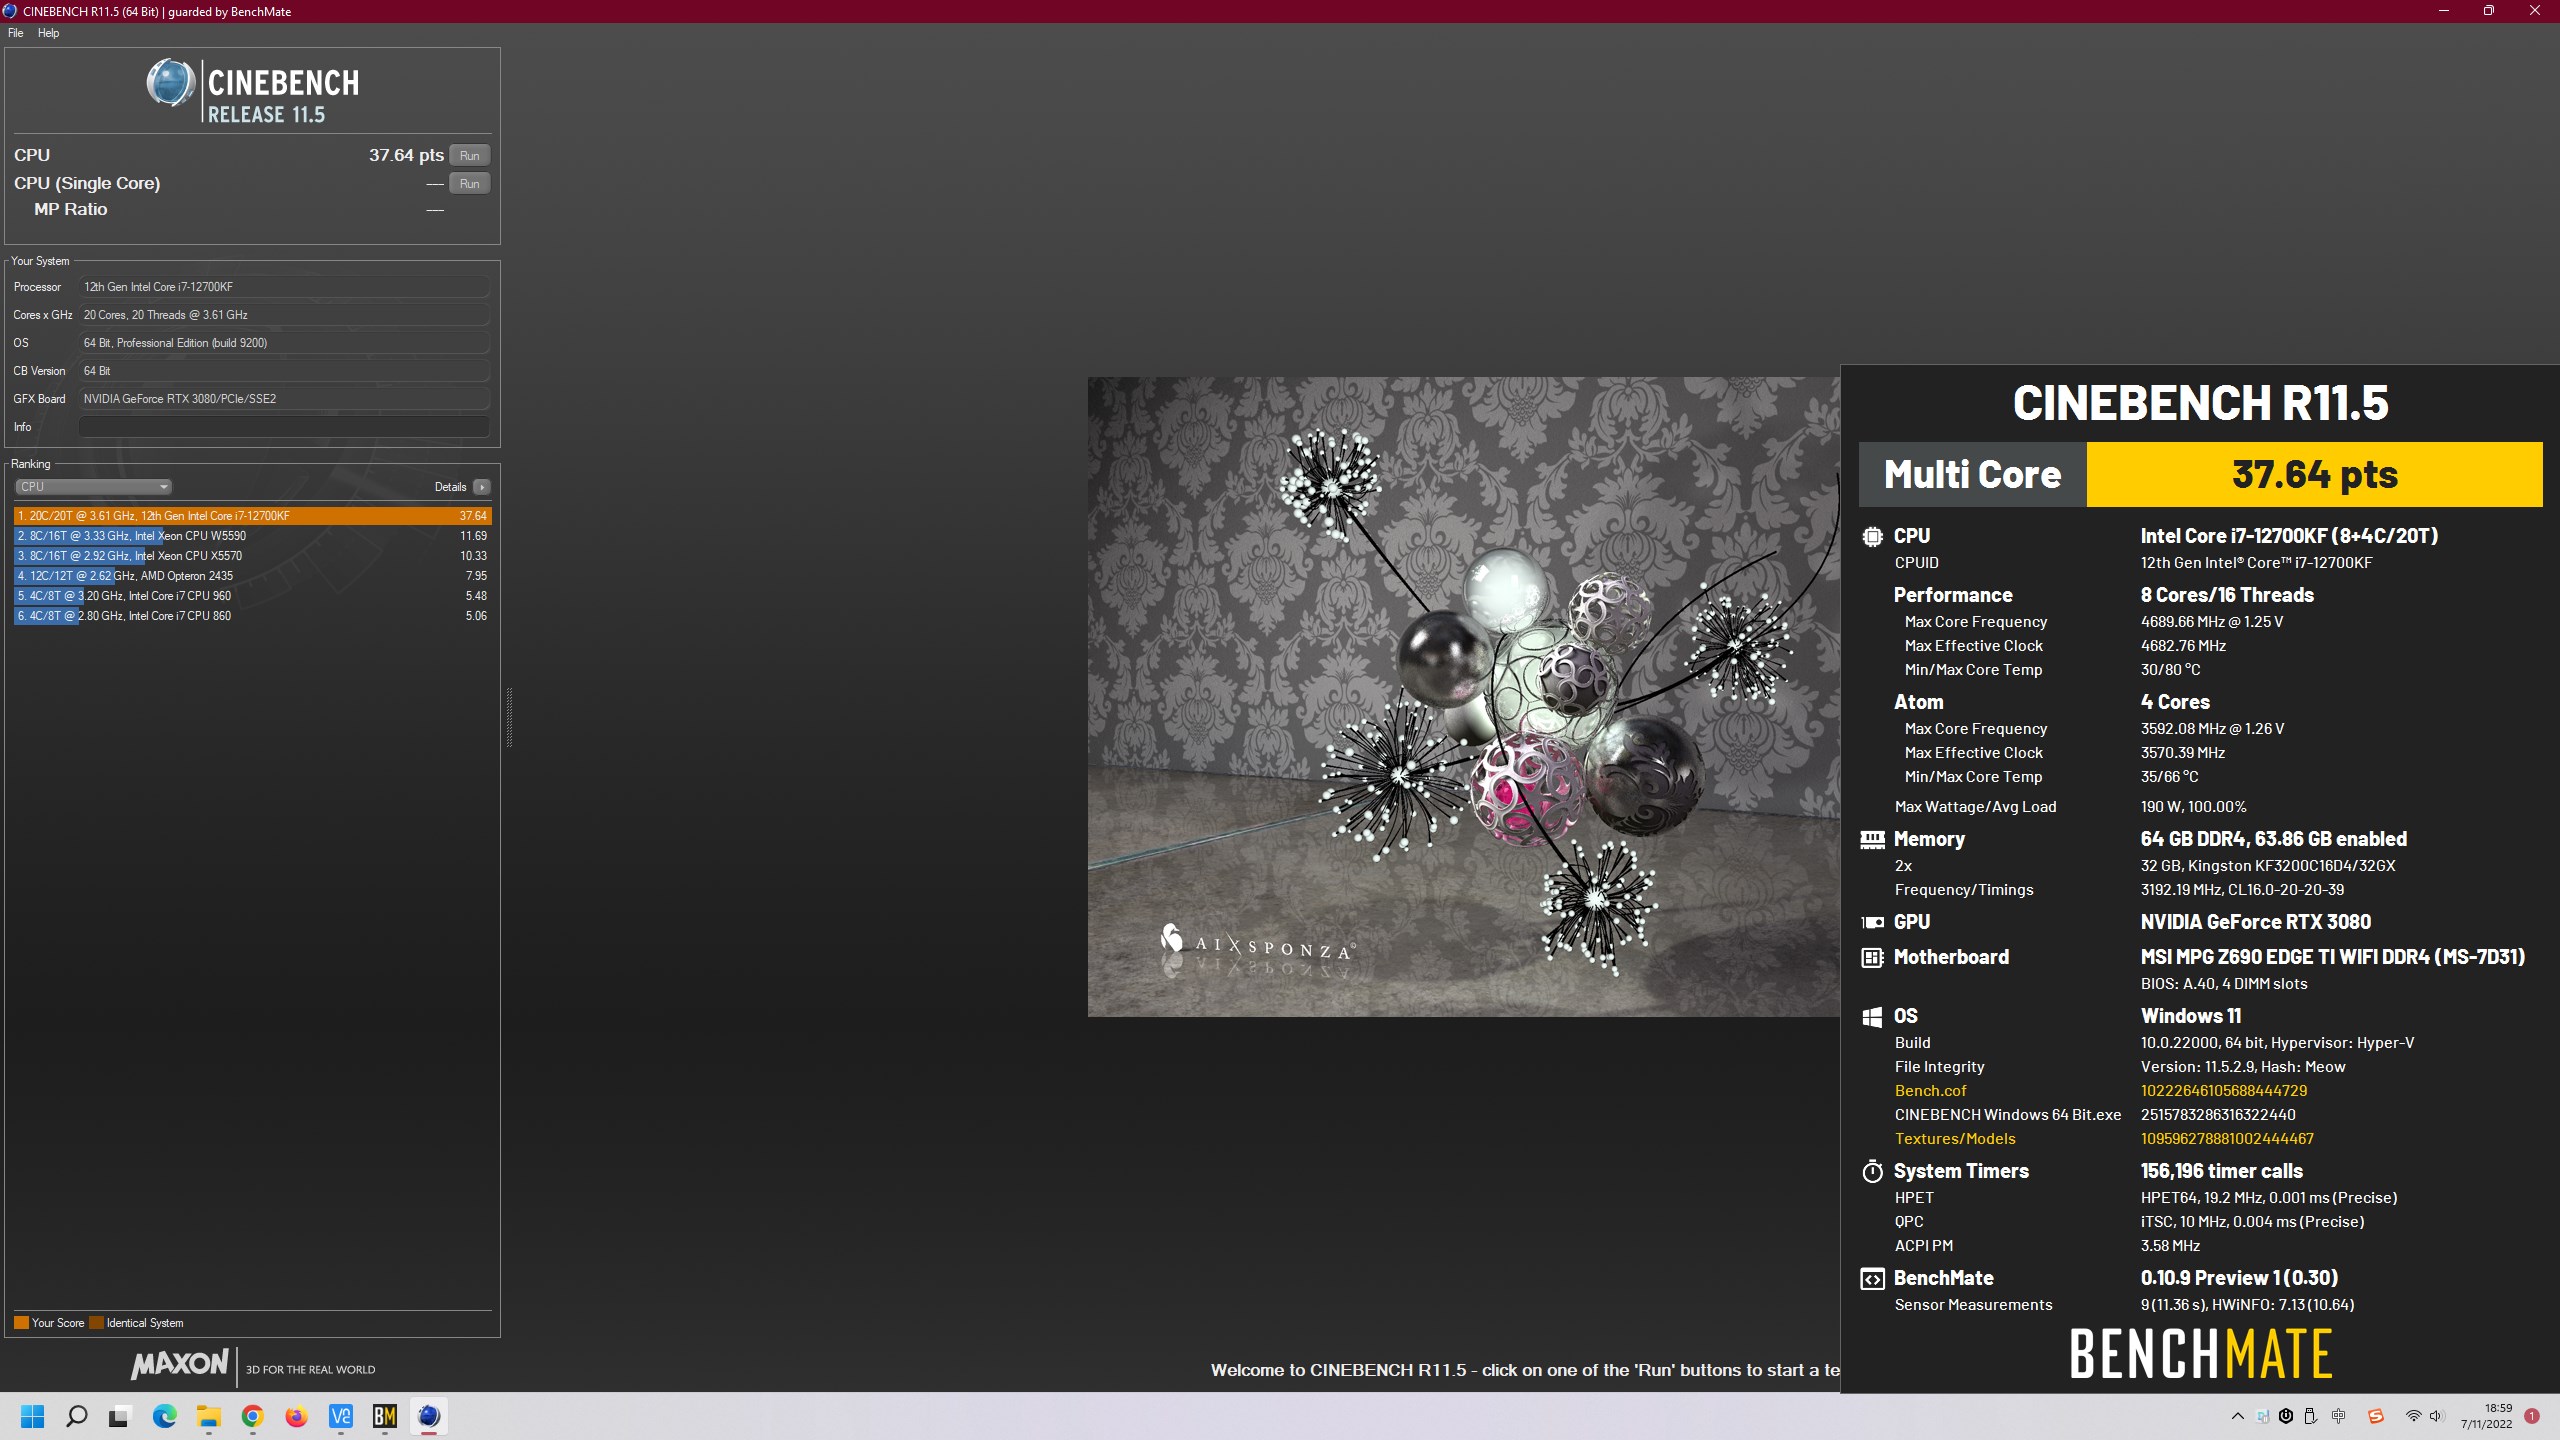Click the power hexagon tray icon
The image size is (2560, 1440).
(2286, 1416)
